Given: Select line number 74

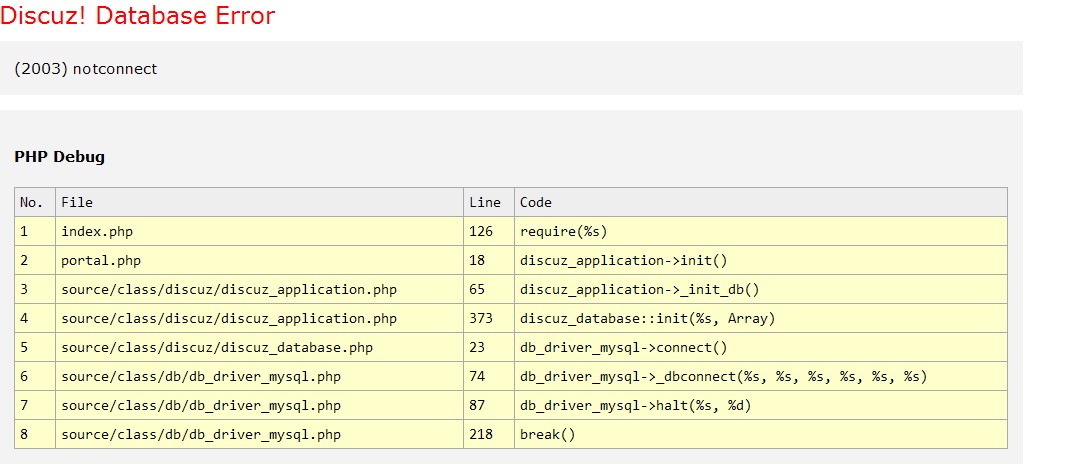Looking at the screenshot, I should point(476,376).
